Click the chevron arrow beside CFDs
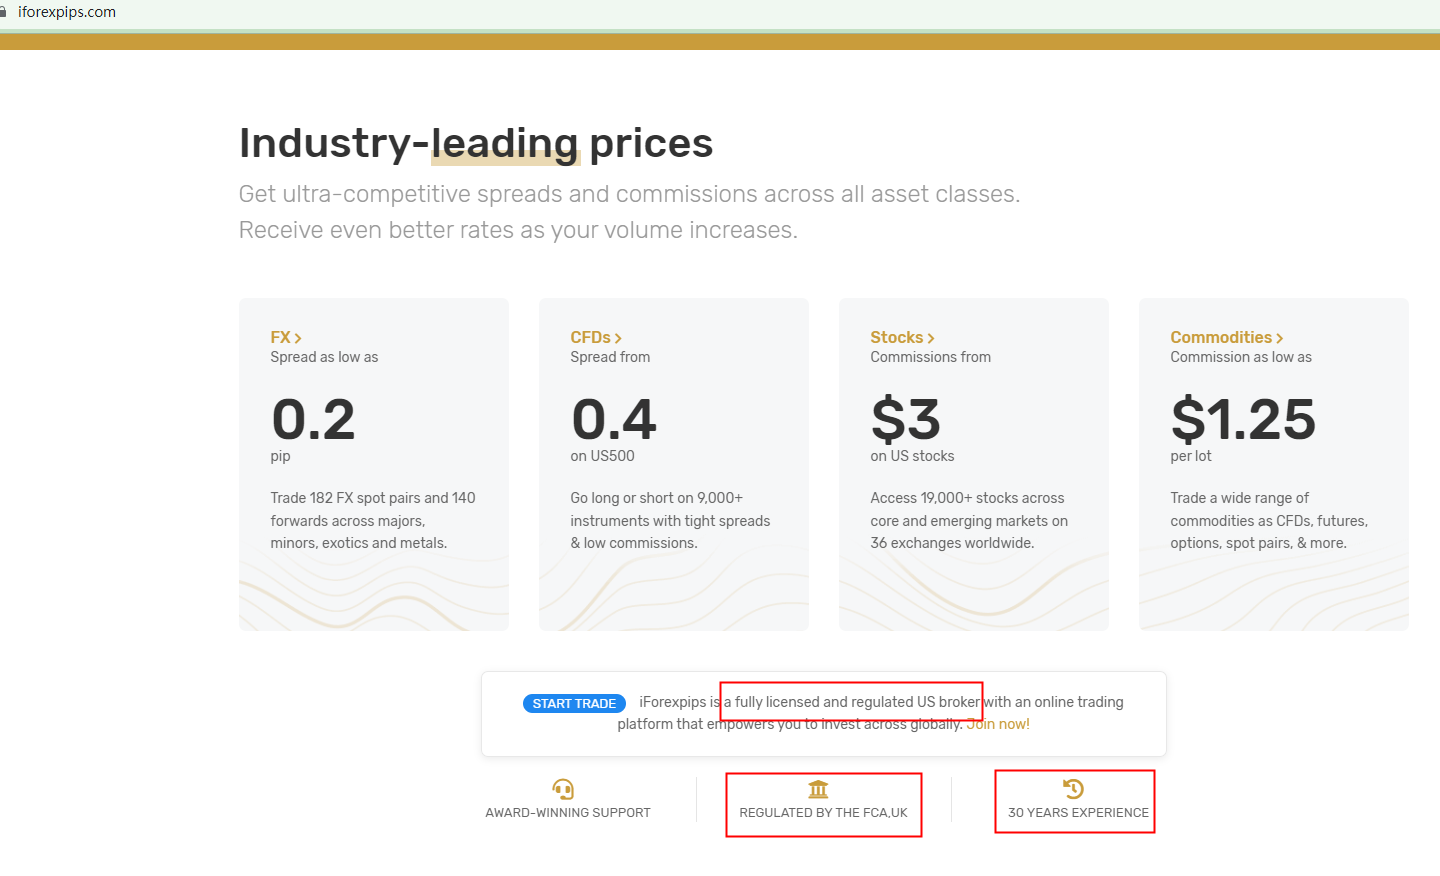 [618, 339]
